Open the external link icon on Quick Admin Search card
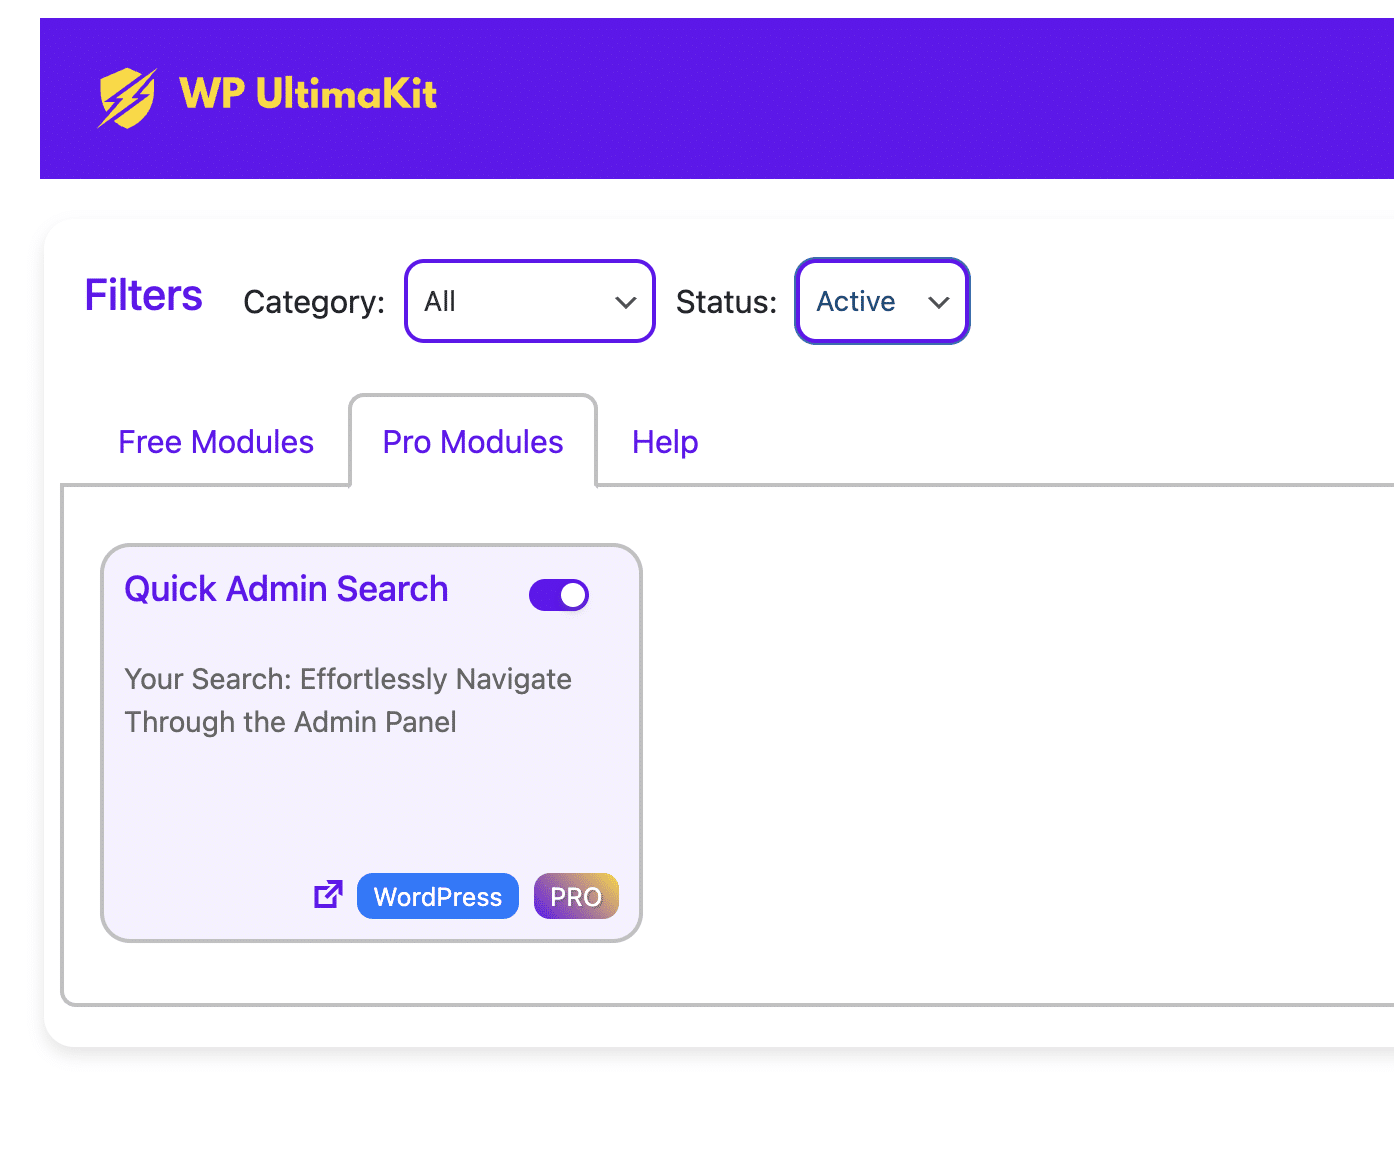1394x1154 pixels. 327,894
